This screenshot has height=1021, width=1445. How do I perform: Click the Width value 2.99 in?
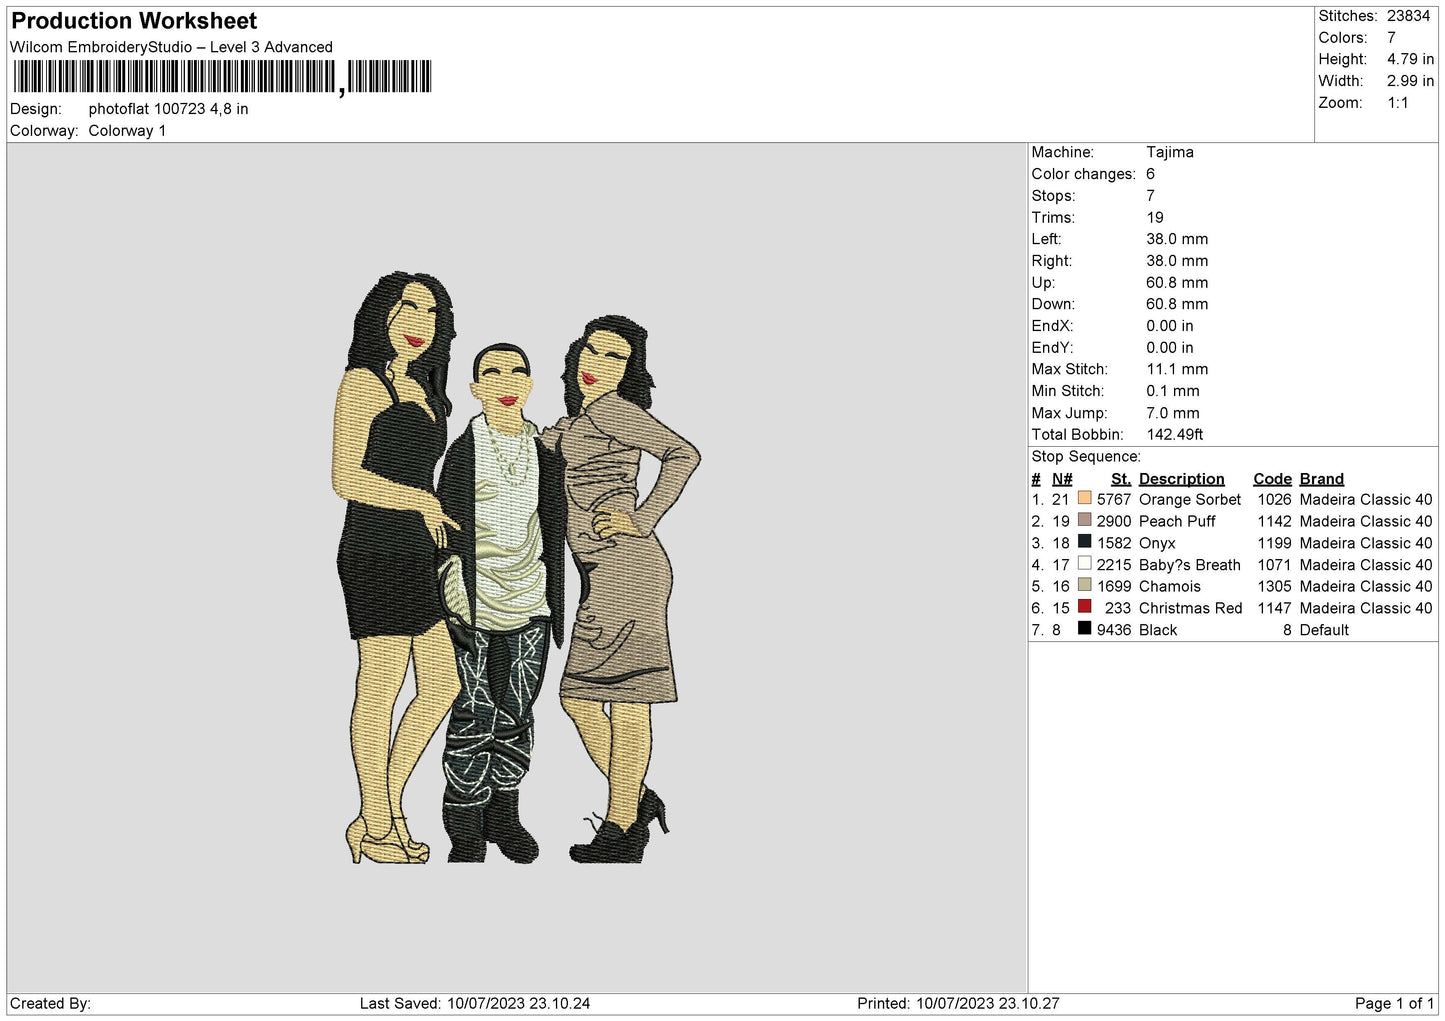[1410, 81]
